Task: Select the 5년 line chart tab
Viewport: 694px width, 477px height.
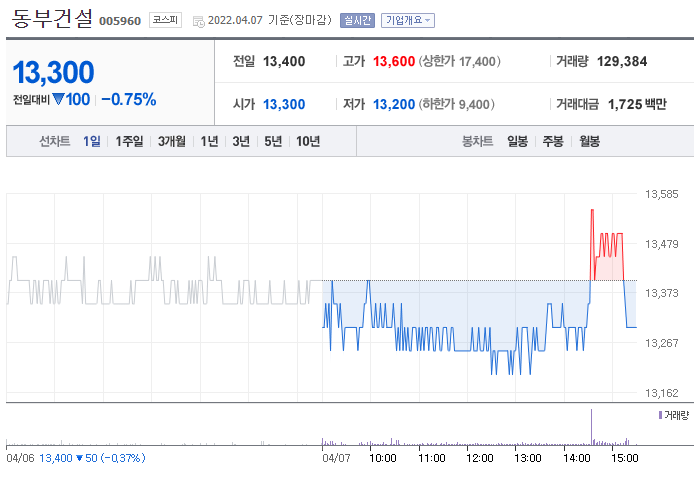Action: pyautogui.click(x=273, y=141)
